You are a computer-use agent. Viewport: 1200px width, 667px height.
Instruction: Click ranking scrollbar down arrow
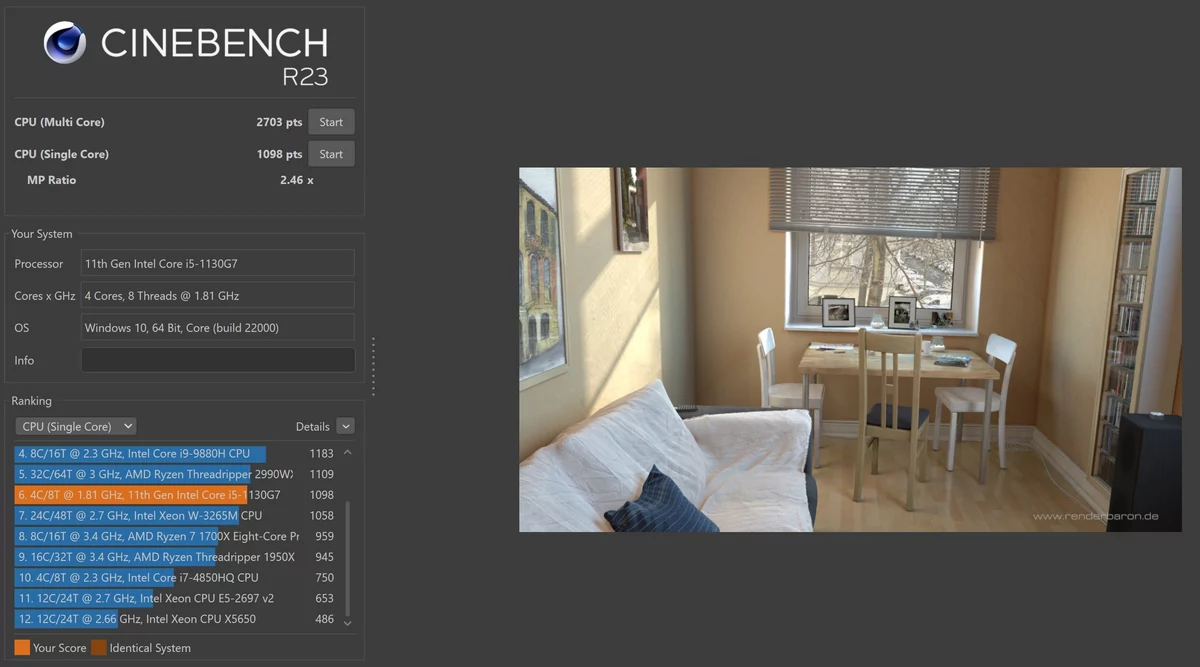(348, 622)
